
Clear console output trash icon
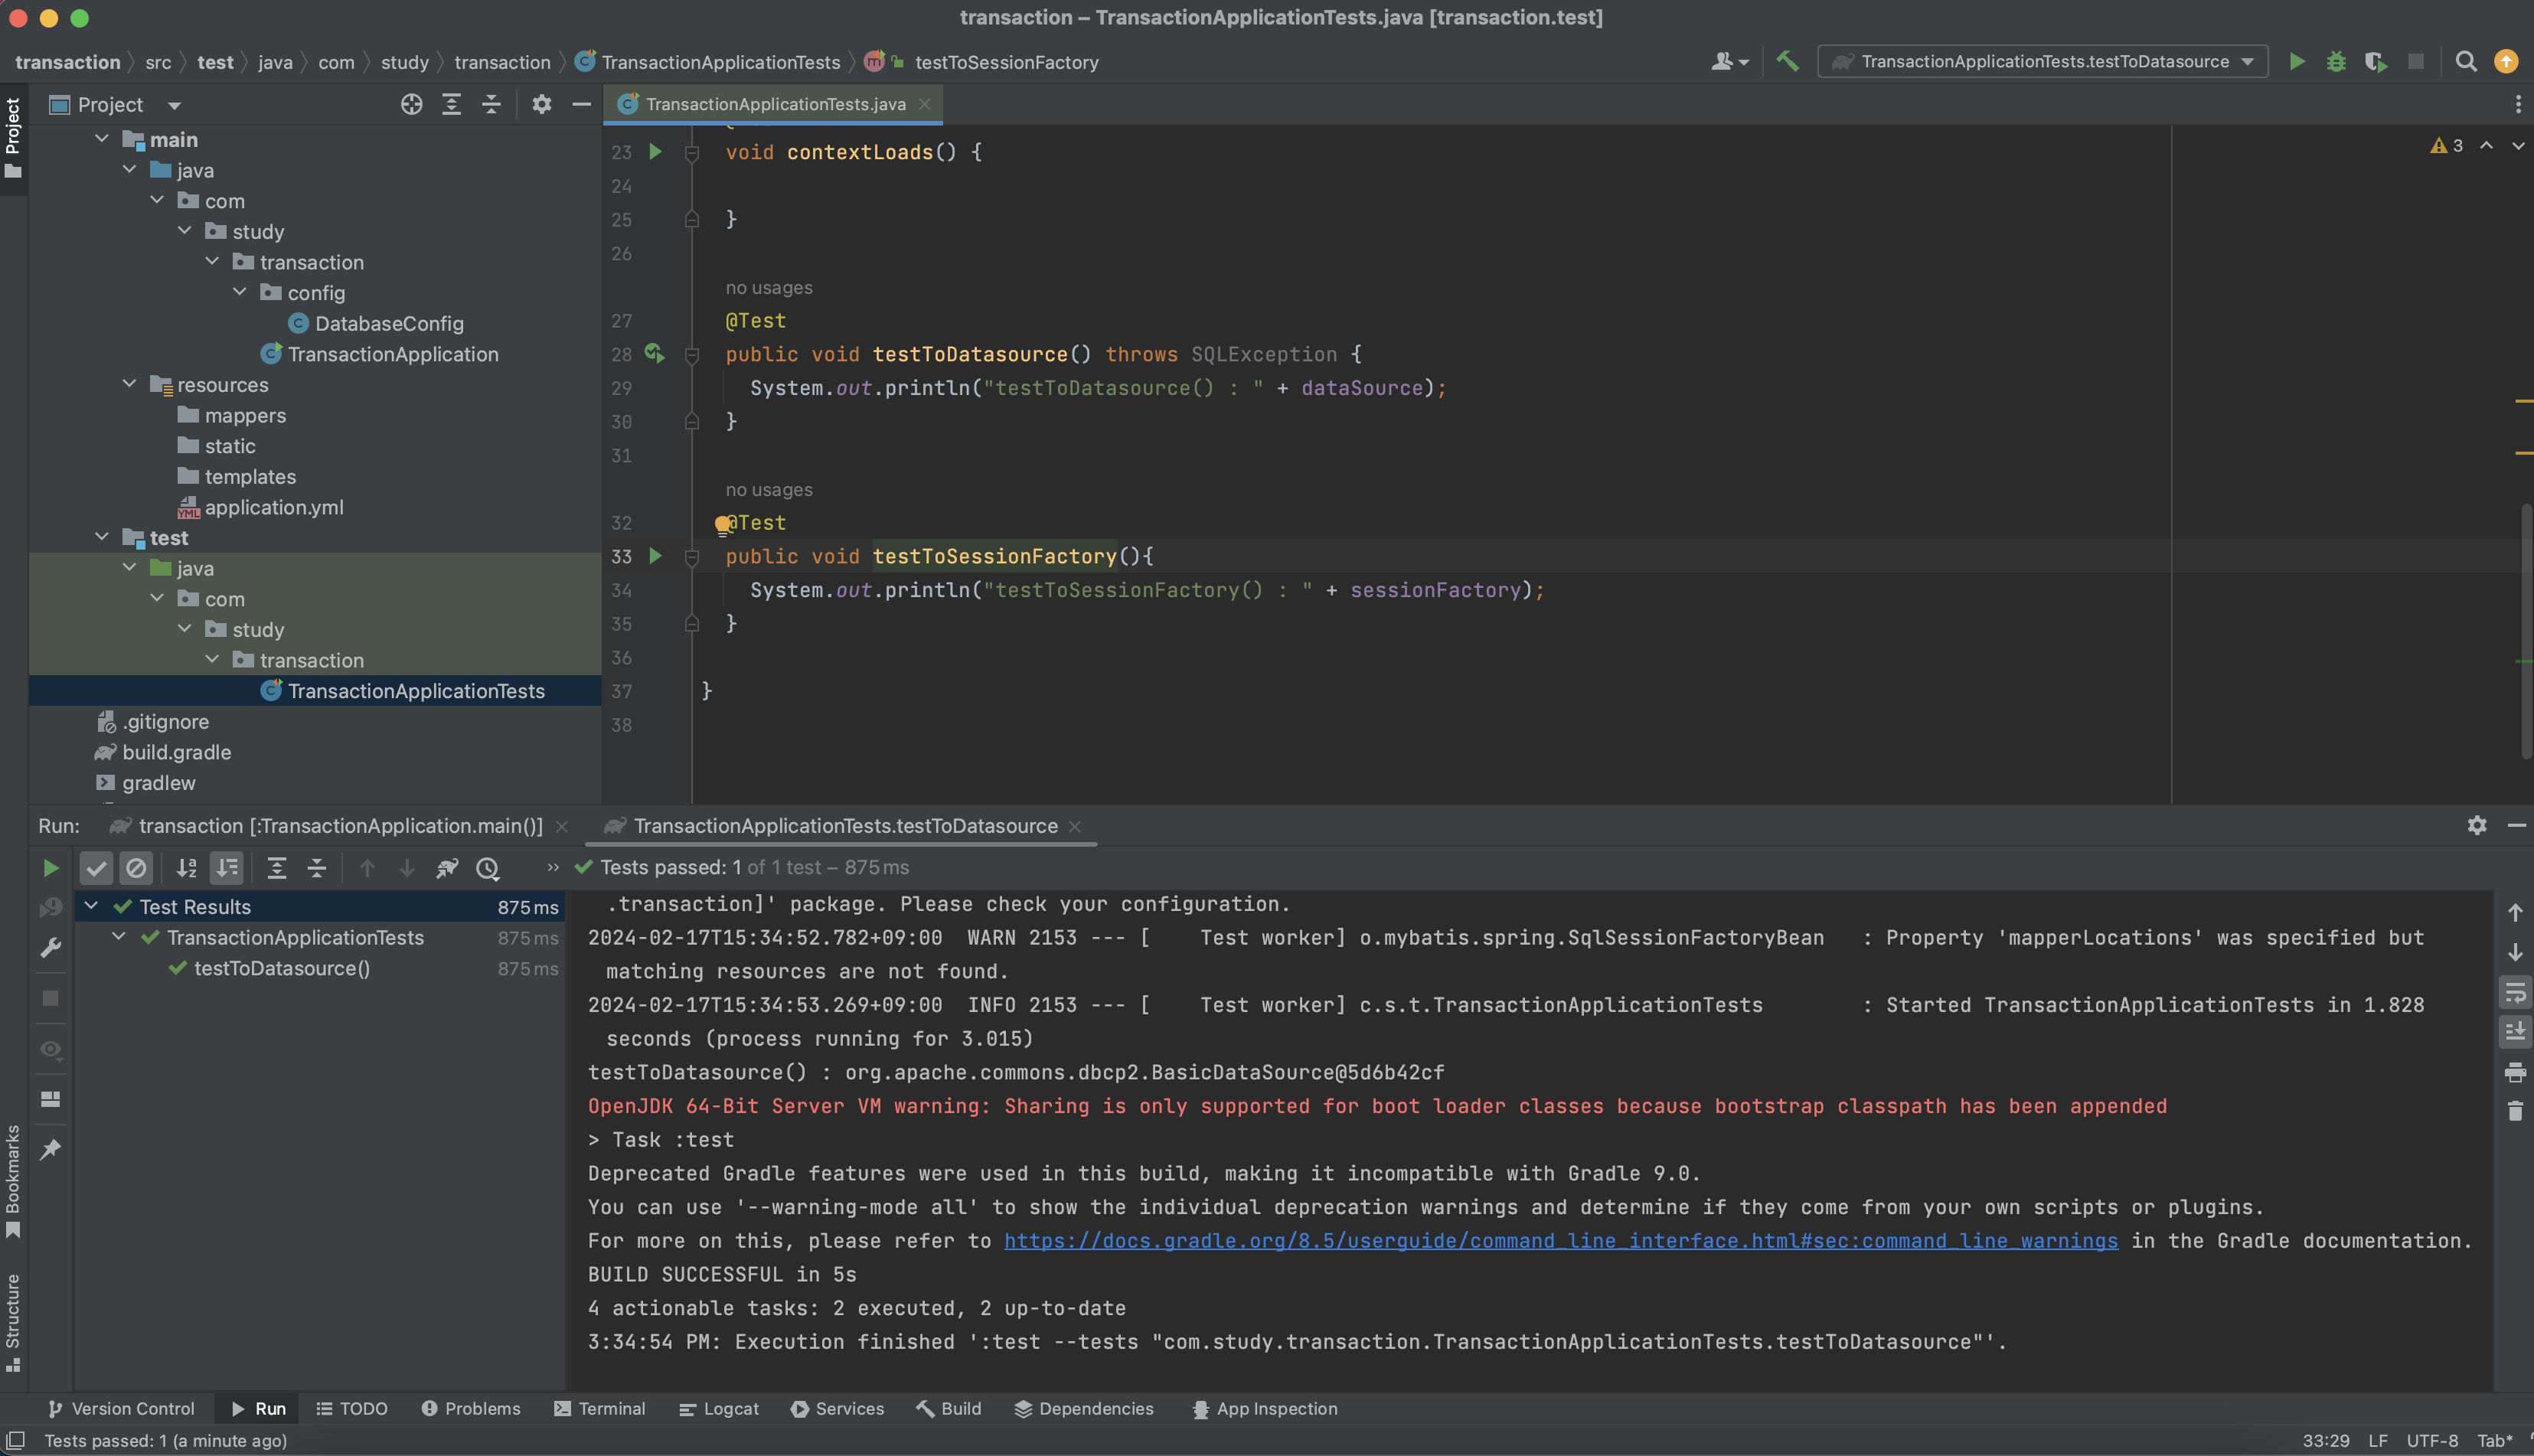click(2515, 1111)
